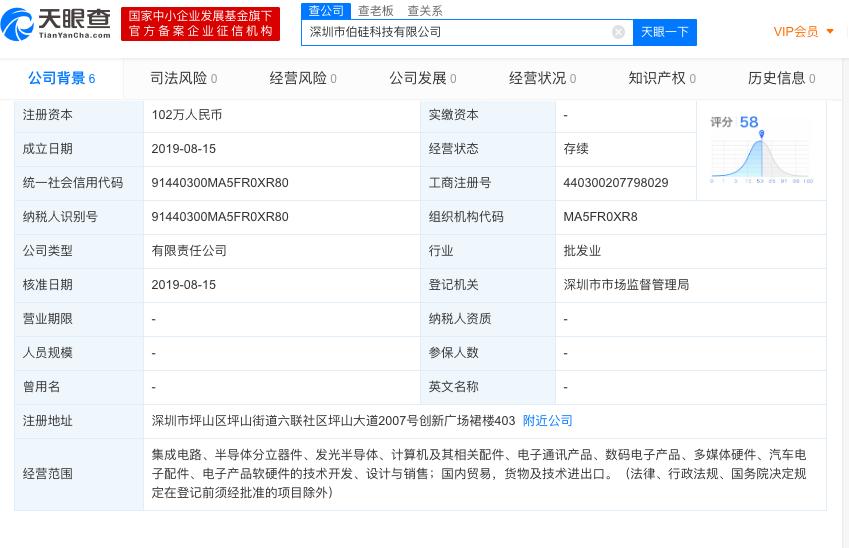This screenshot has height=548, width=849.
Task: Click the 曾用名 label cell
Action: [x=79, y=387]
